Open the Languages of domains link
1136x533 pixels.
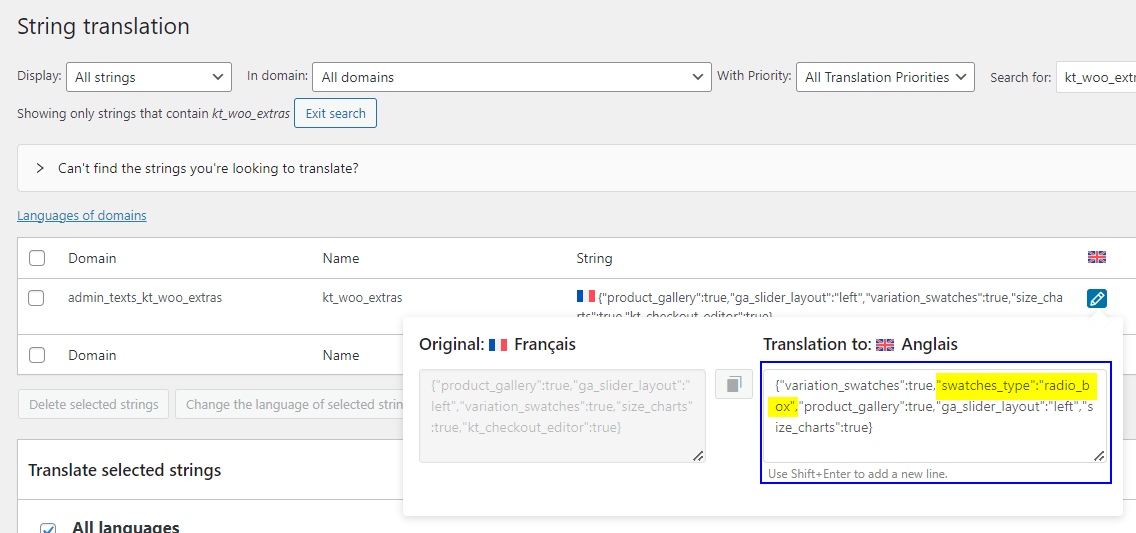pyautogui.click(x=82, y=216)
